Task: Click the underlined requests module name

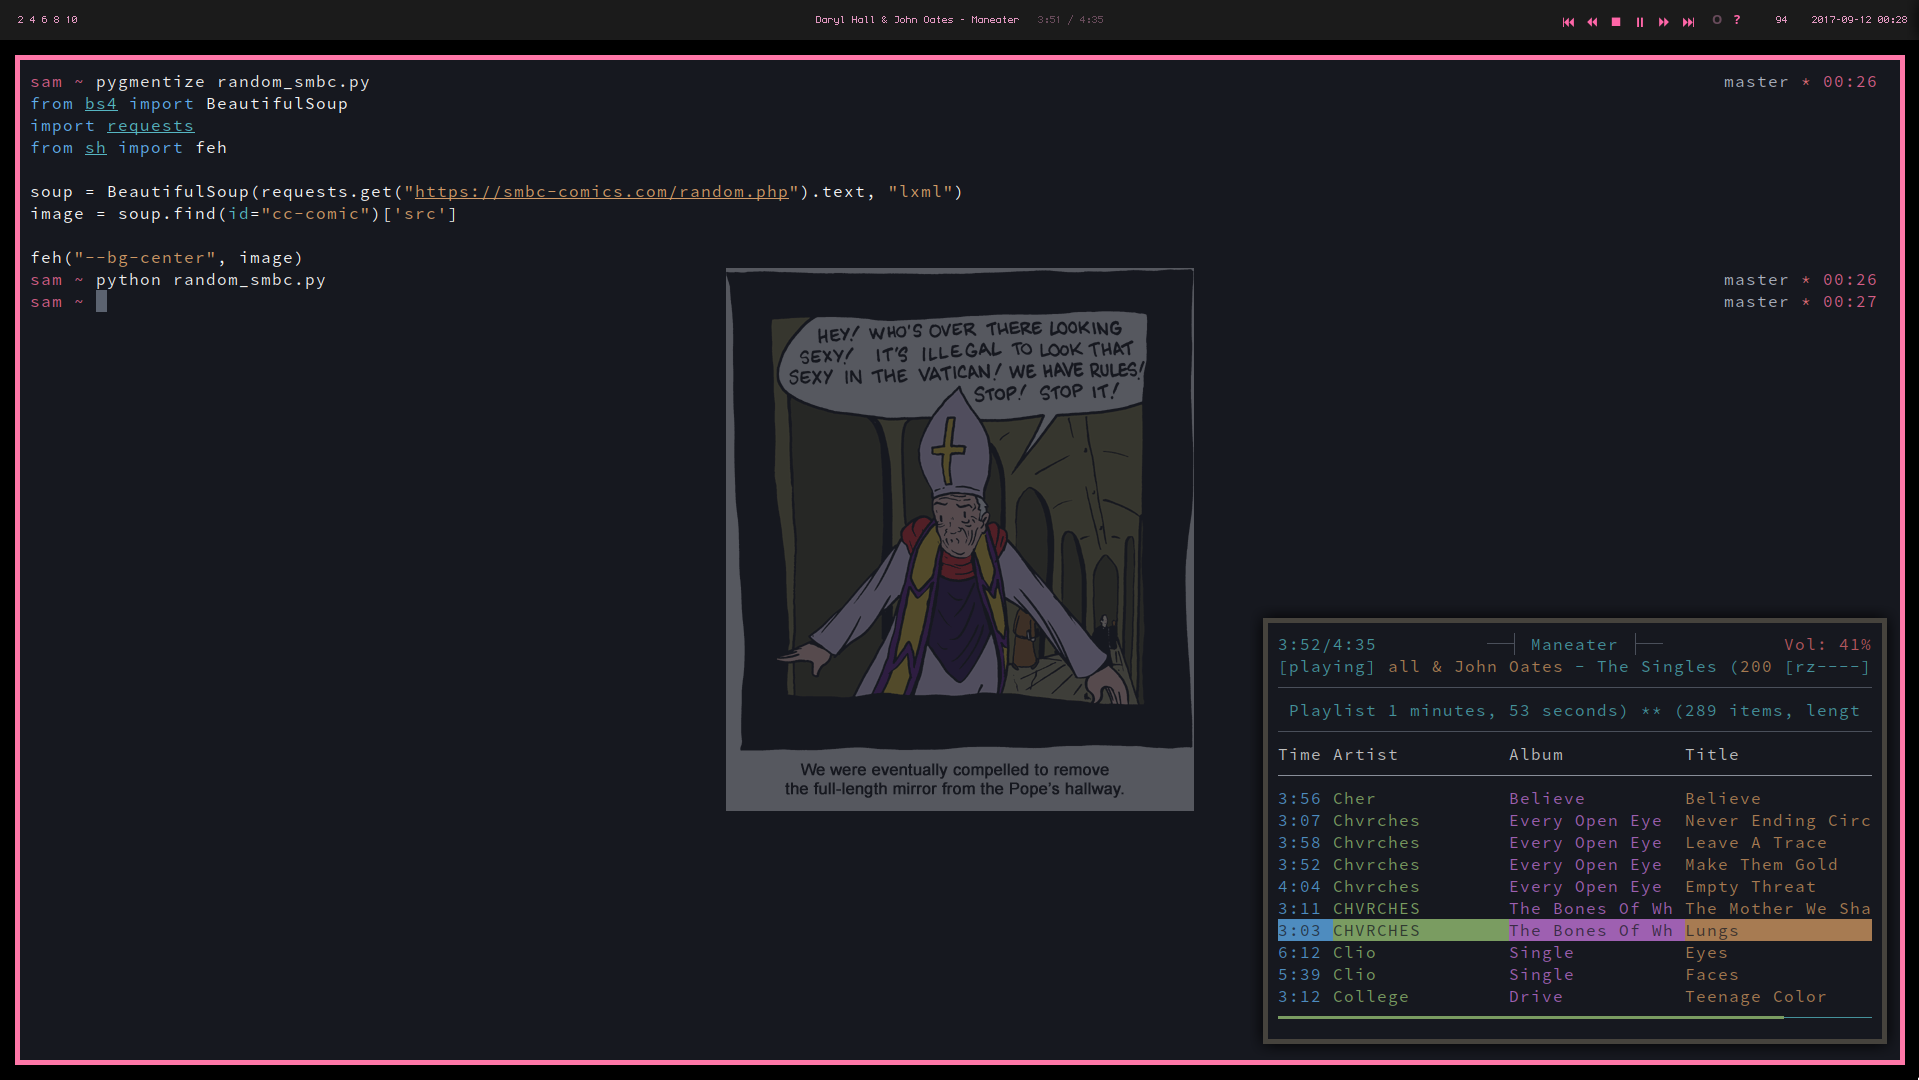Action: point(150,126)
